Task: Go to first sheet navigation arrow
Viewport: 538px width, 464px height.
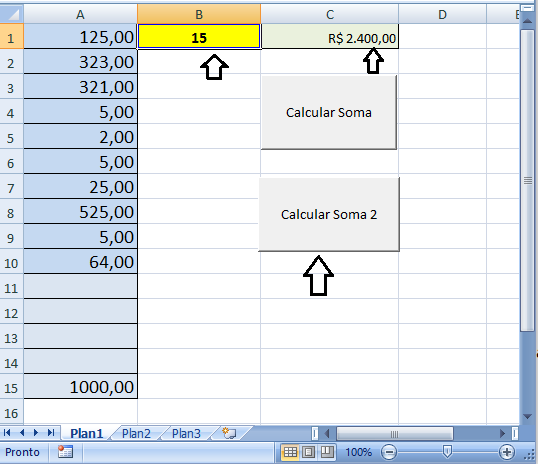Action: (7, 433)
